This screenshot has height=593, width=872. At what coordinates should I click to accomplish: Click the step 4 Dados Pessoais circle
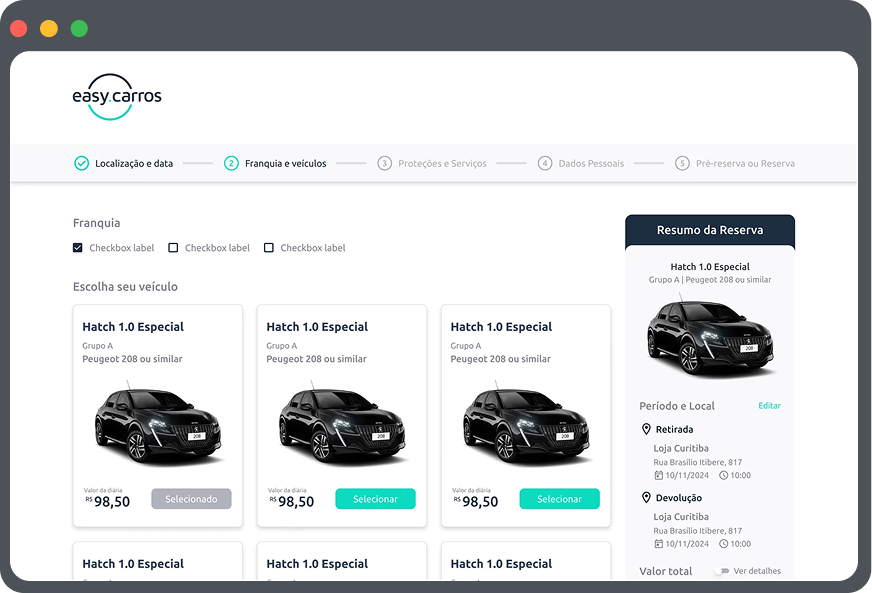coord(545,163)
